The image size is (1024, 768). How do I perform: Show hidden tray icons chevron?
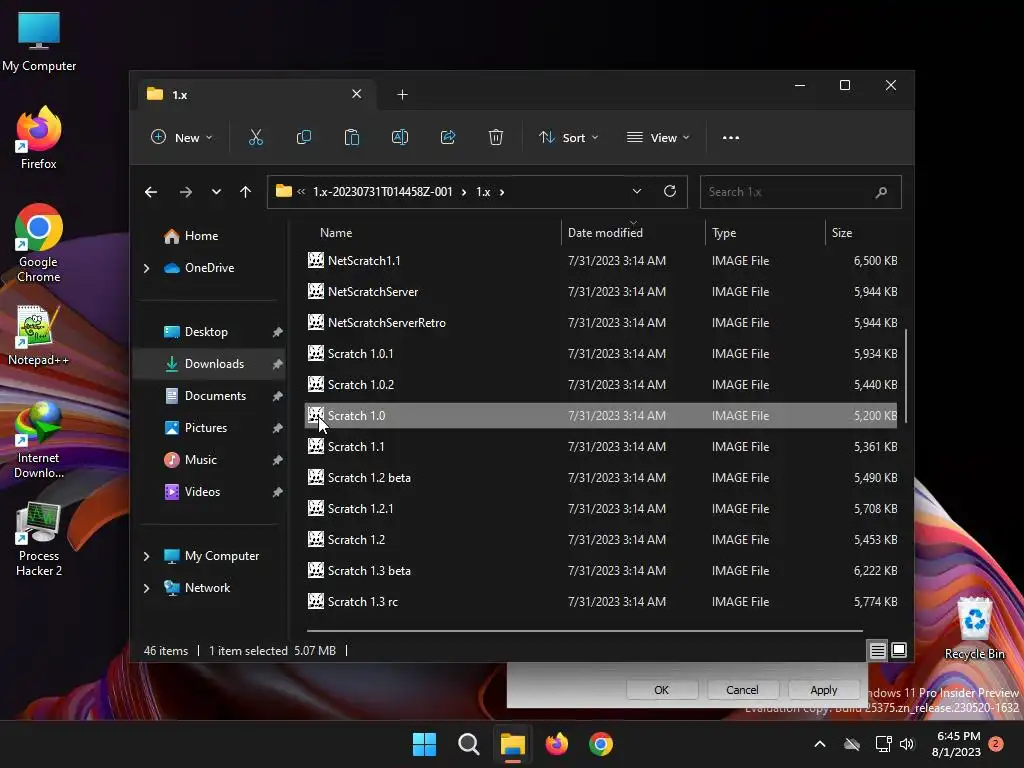(x=820, y=744)
